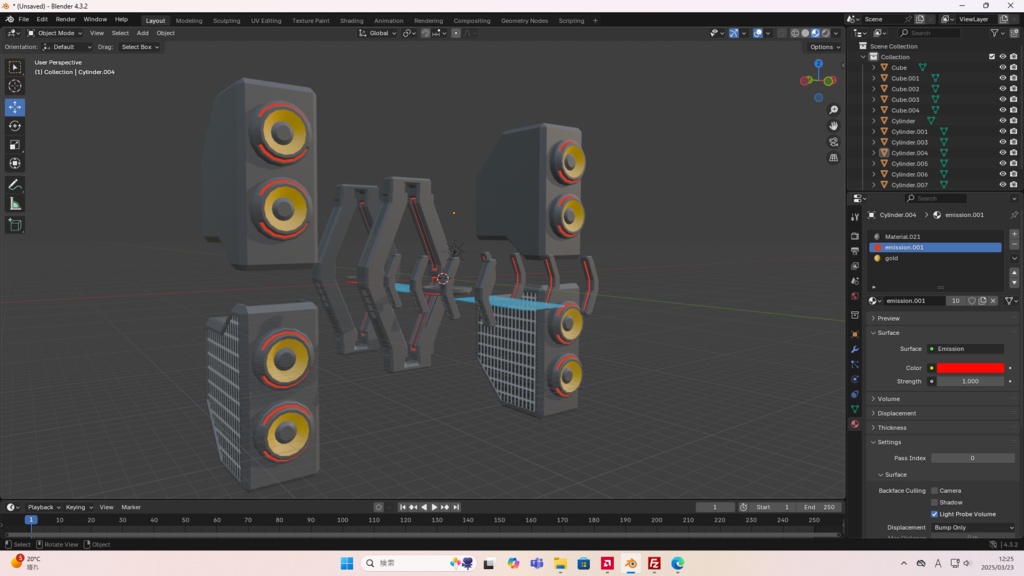Activate the Rotate tool
The width and height of the screenshot is (1024, 576).
click(x=15, y=126)
